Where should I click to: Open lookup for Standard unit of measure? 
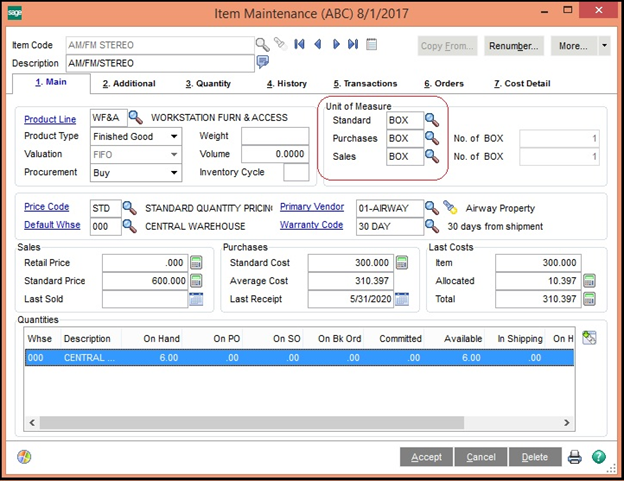432,121
